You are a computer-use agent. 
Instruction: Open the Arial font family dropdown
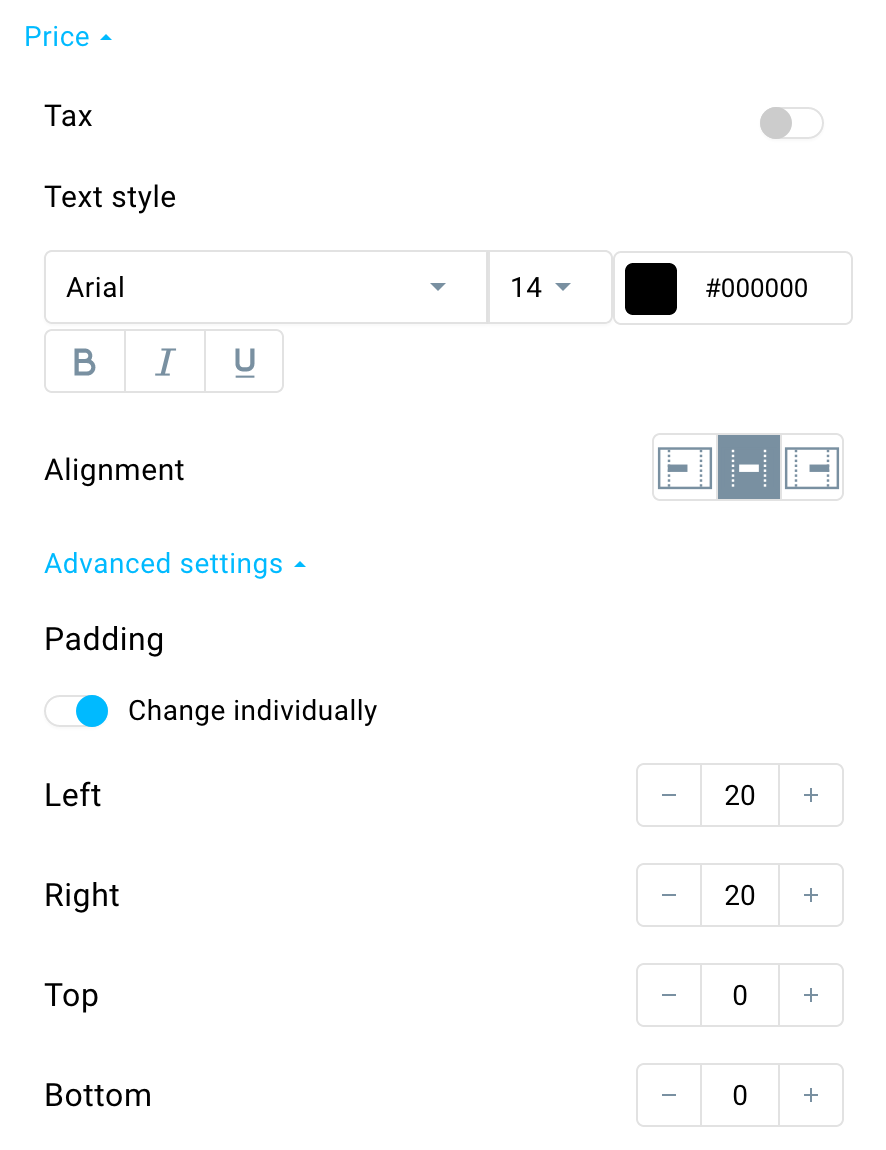tap(266, 287)
